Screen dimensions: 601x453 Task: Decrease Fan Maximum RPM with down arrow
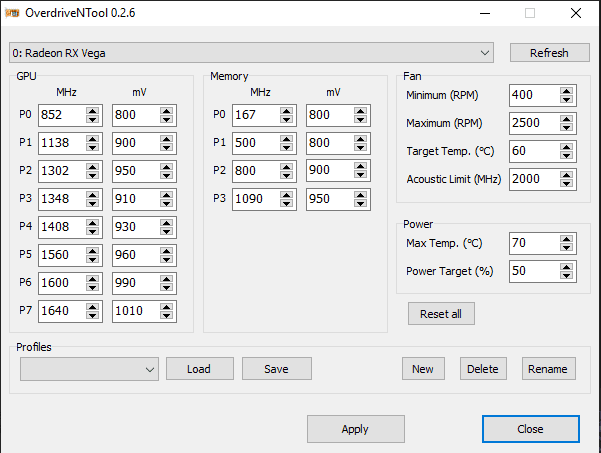point(566,127)
